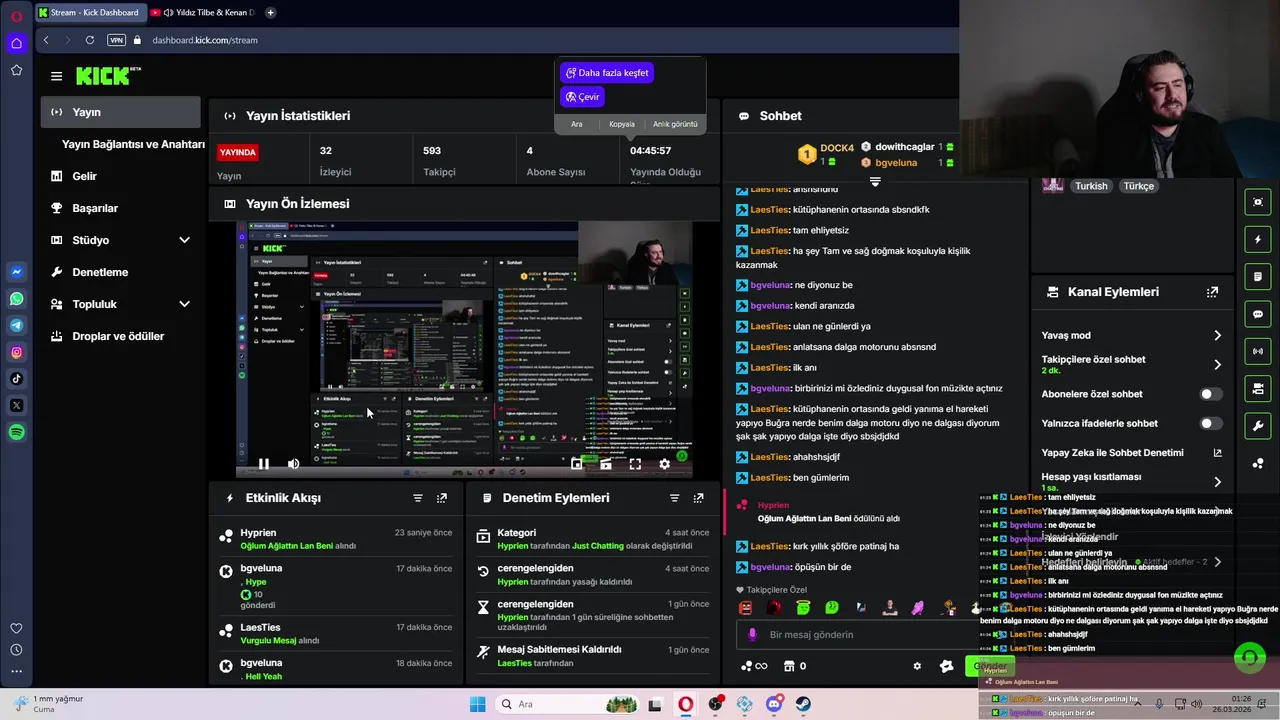Open TikTok in the Opera sidebar
The width and height of the screenshot is (1280, 720).
[x=17, y=378]
